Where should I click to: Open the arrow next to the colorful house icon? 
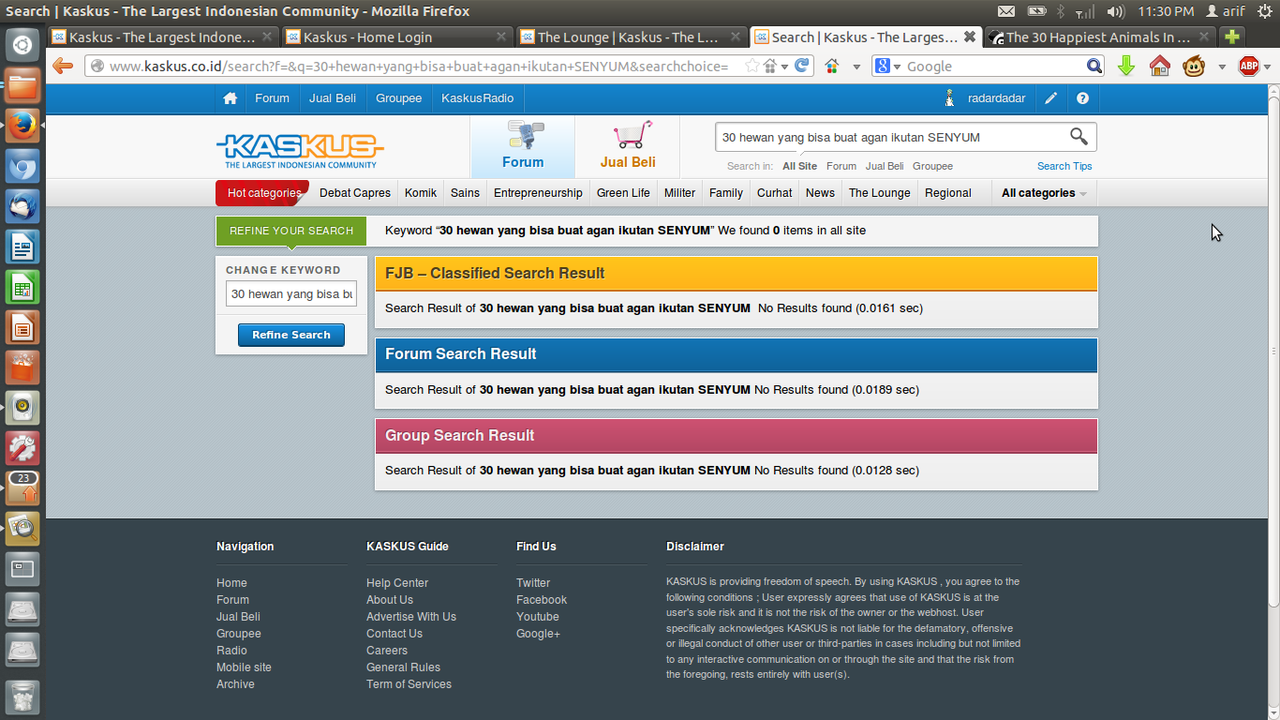(x=856, y=67)
